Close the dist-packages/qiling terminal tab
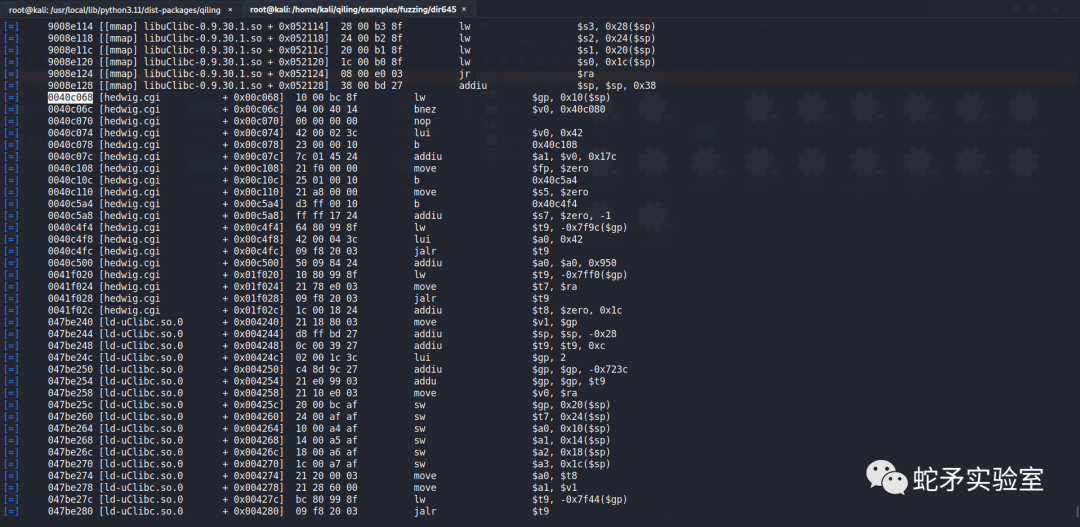The image size is (1080, 527). (x=230, y=10)
